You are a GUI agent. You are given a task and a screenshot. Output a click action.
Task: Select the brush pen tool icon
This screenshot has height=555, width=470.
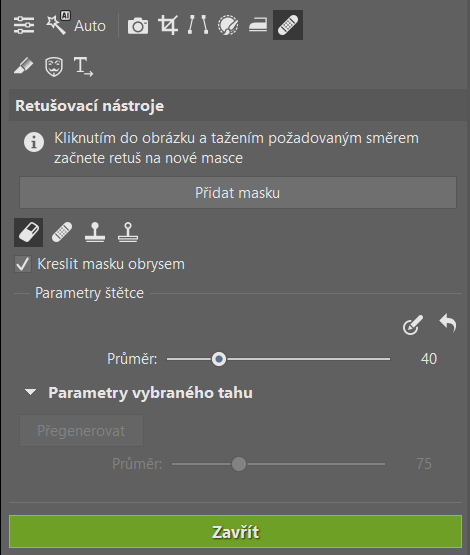click(23, 66)
